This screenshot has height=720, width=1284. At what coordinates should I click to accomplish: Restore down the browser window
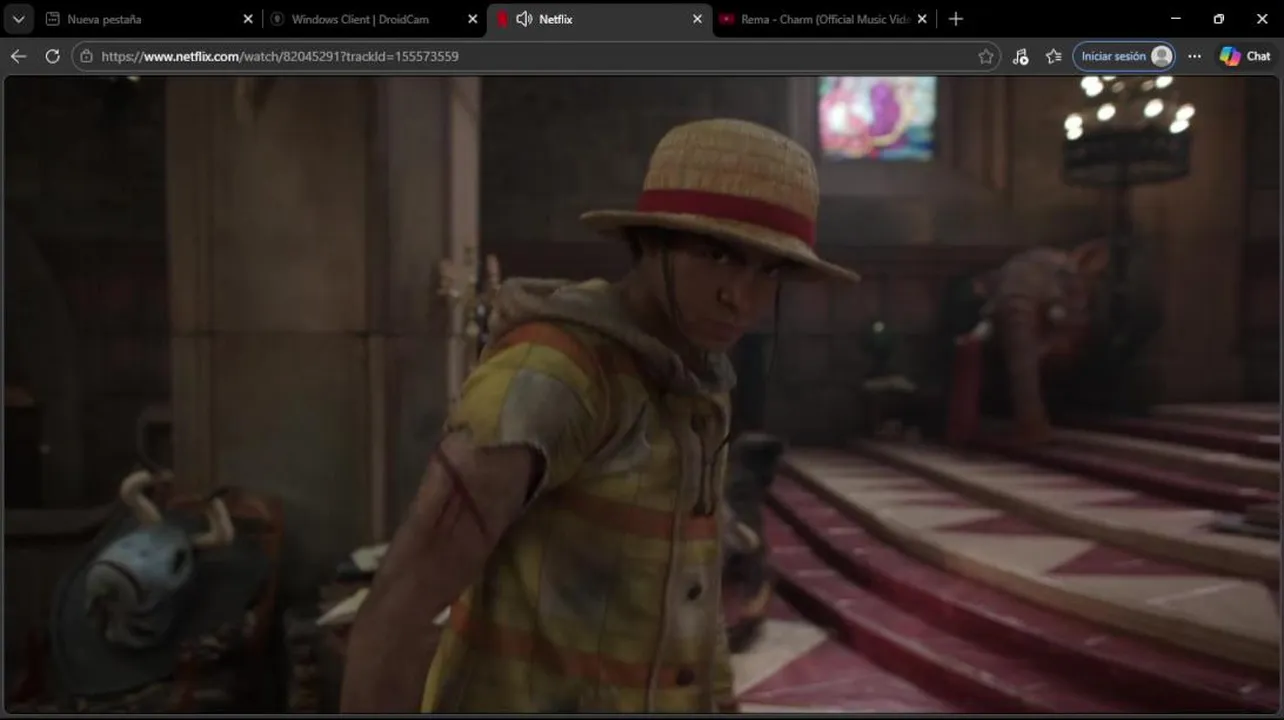click(x=1219, y=19)
